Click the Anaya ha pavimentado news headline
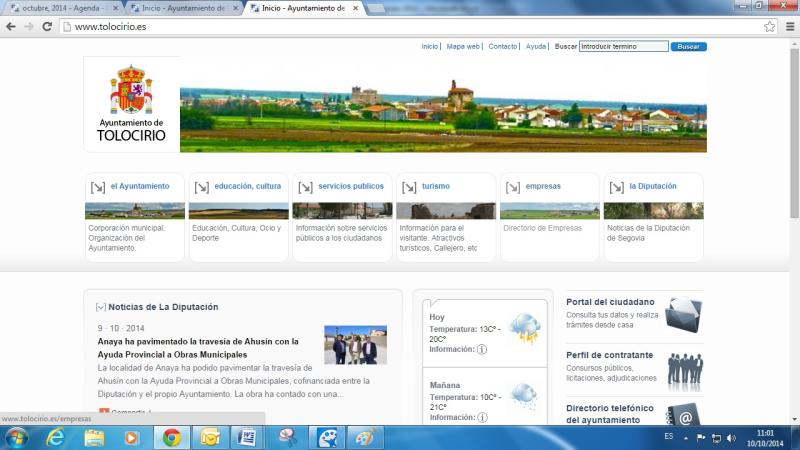The height and width of the screenshot is (450, 800). (198, 347)
